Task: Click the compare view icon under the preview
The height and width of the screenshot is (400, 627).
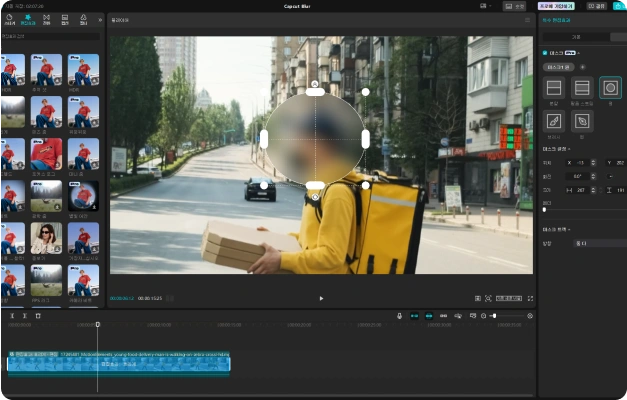Action: click(477, 298)
